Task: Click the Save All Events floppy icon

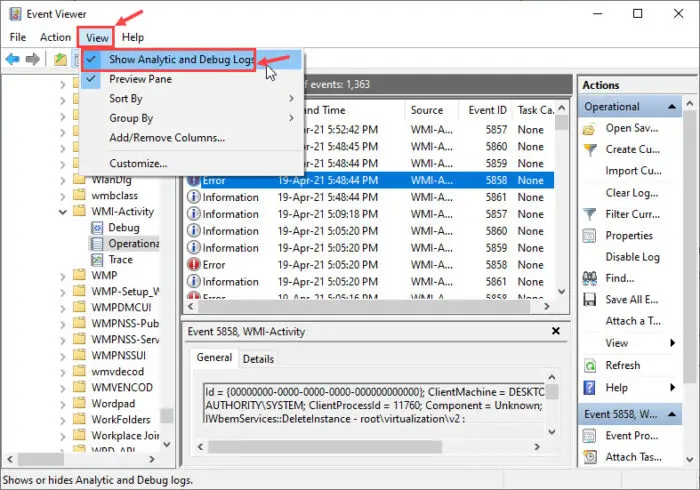Action: 589,299
